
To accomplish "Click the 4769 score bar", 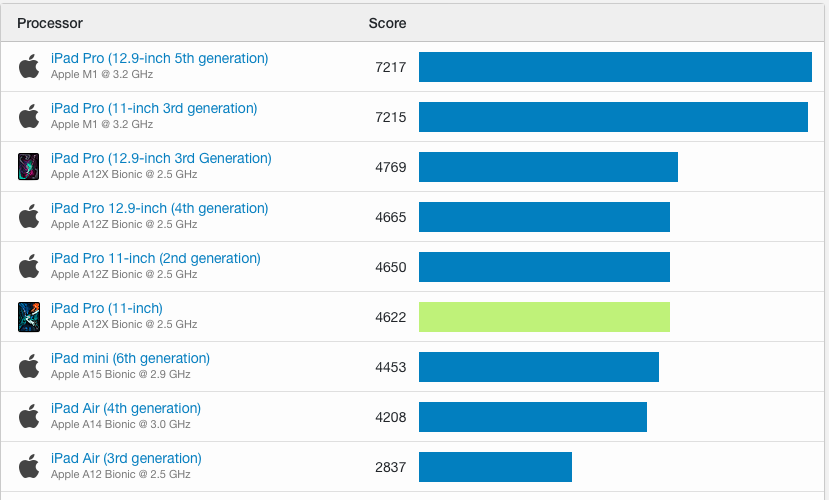I will (548, 167).
